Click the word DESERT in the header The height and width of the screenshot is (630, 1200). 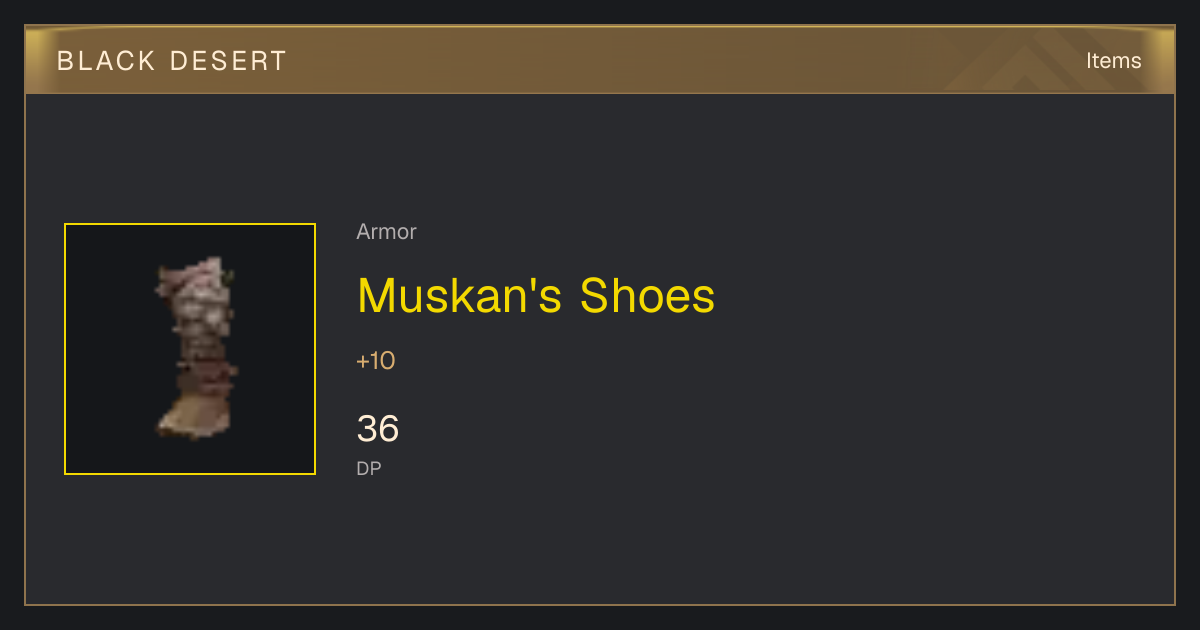228,61
